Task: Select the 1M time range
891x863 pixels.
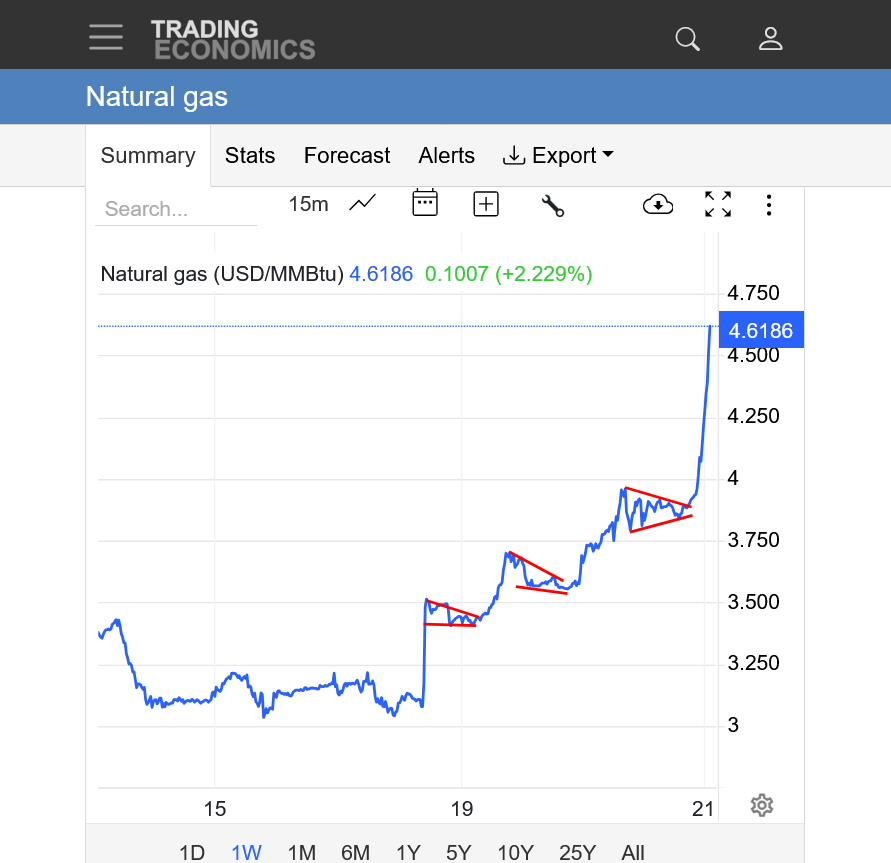Action: (301, 852)
